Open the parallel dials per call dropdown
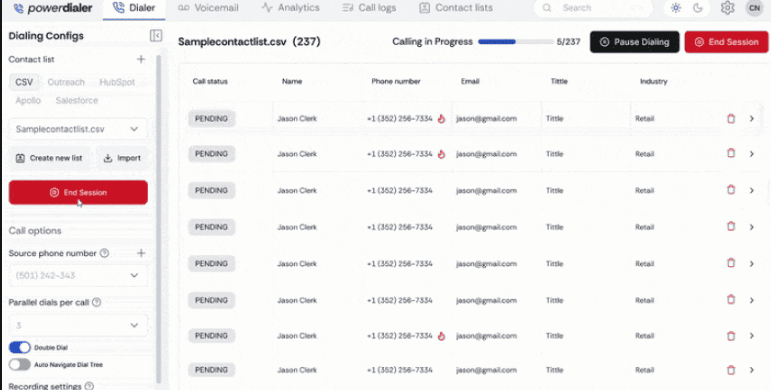 click(x=78, y=325)
